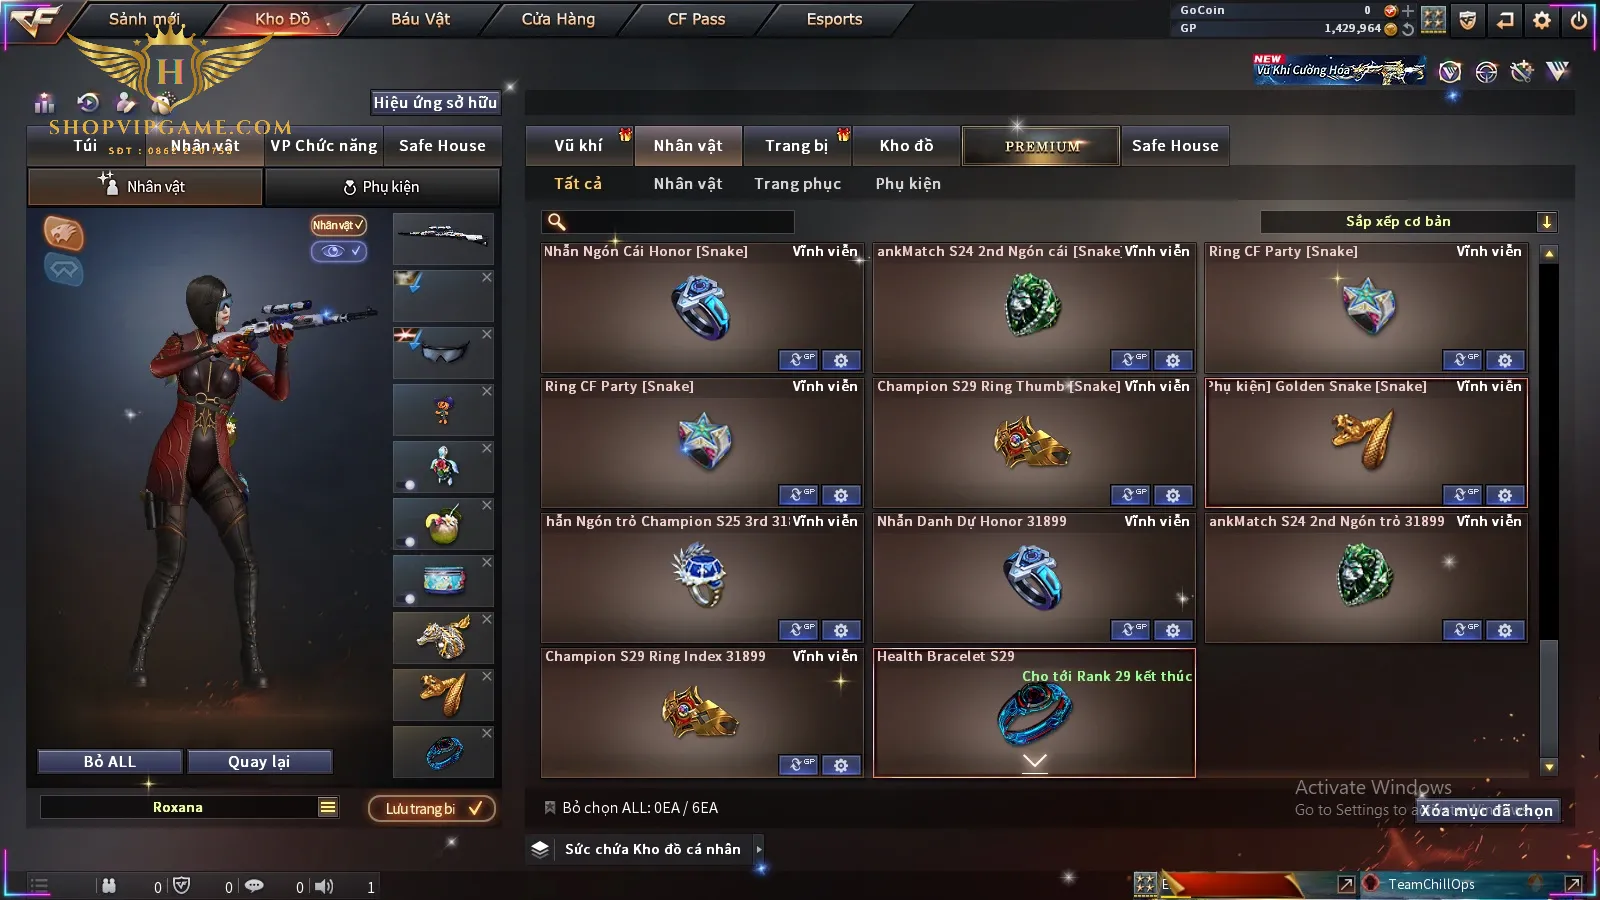Check the Bỏ chọn ALL checkbox
The width and height of the screenshot is (1600, 900).
point(549,807)
